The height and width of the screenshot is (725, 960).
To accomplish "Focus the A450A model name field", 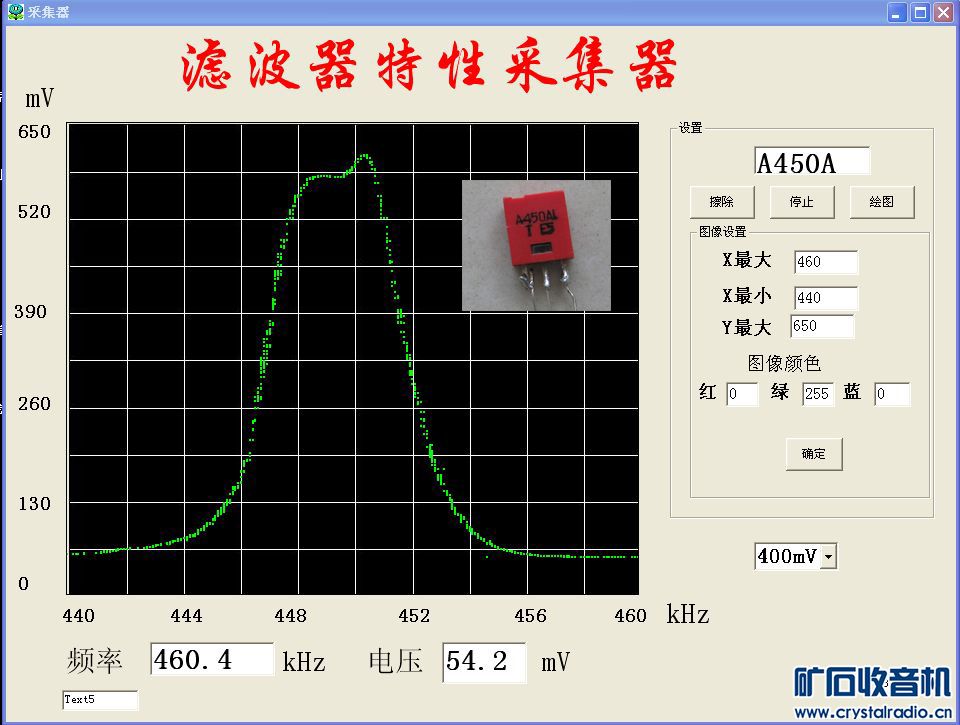I will click(x=812, y=162).
